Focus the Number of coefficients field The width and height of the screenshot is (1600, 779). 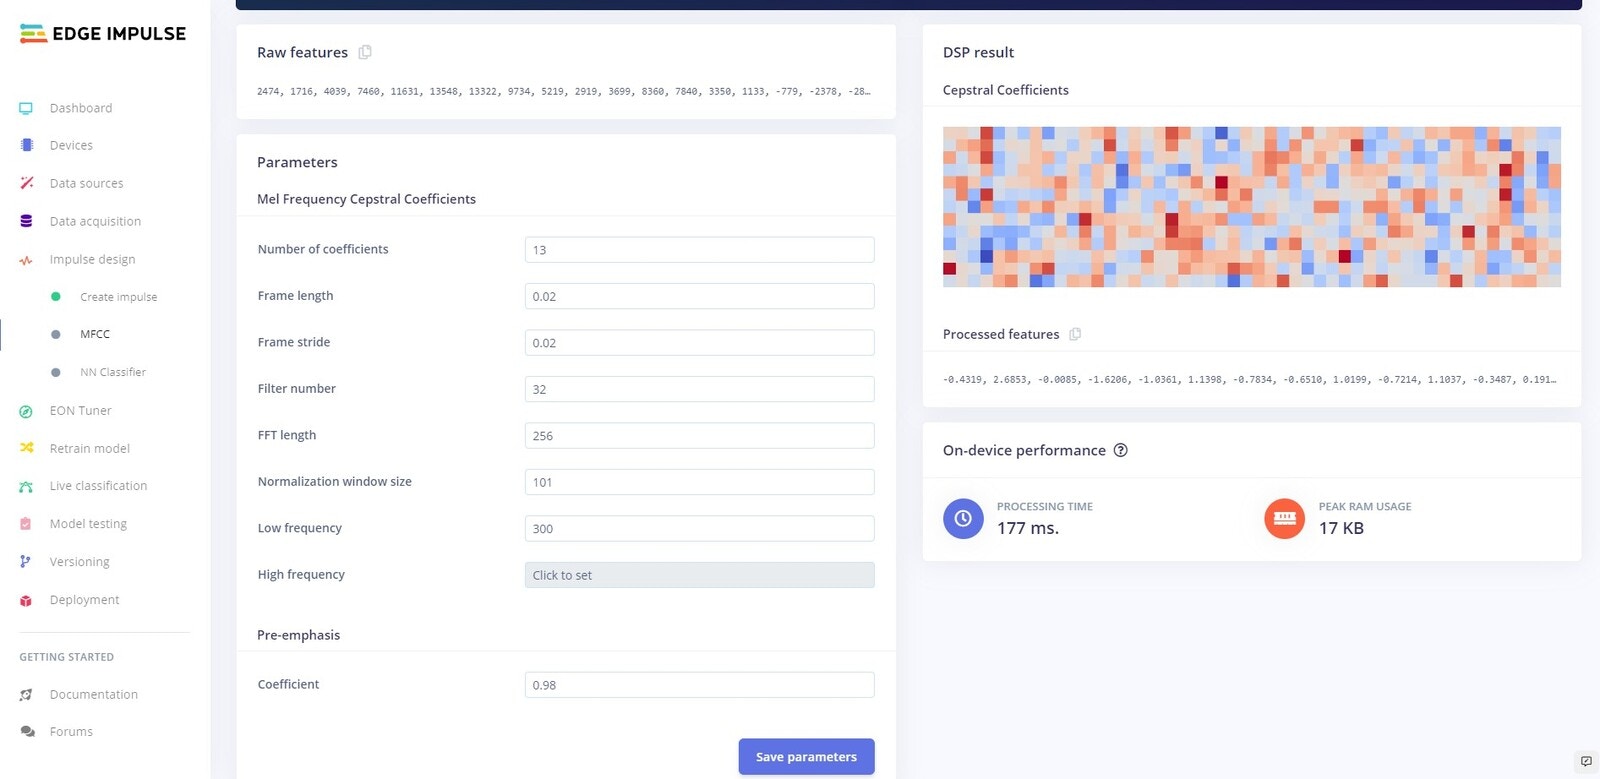699,250
